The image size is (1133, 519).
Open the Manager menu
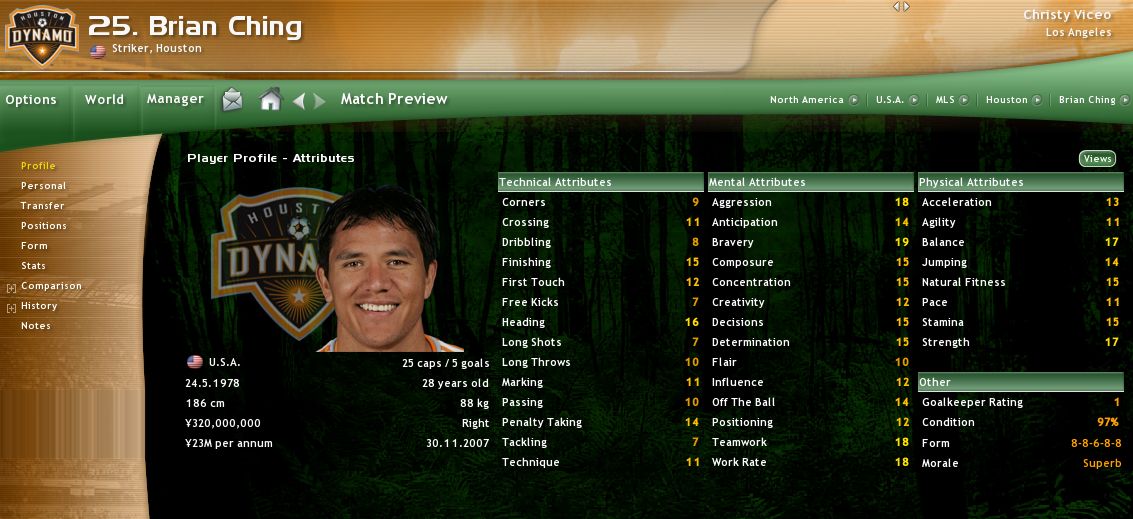pos(176,99)
